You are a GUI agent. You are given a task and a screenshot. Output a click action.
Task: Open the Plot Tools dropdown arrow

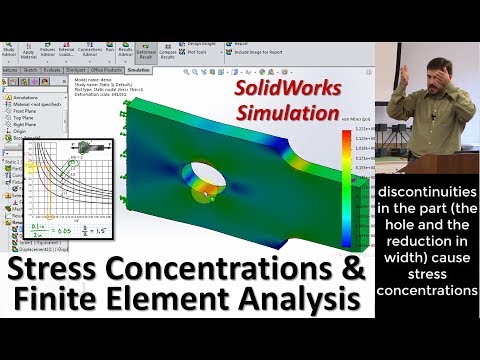click(x=221, y=53)
